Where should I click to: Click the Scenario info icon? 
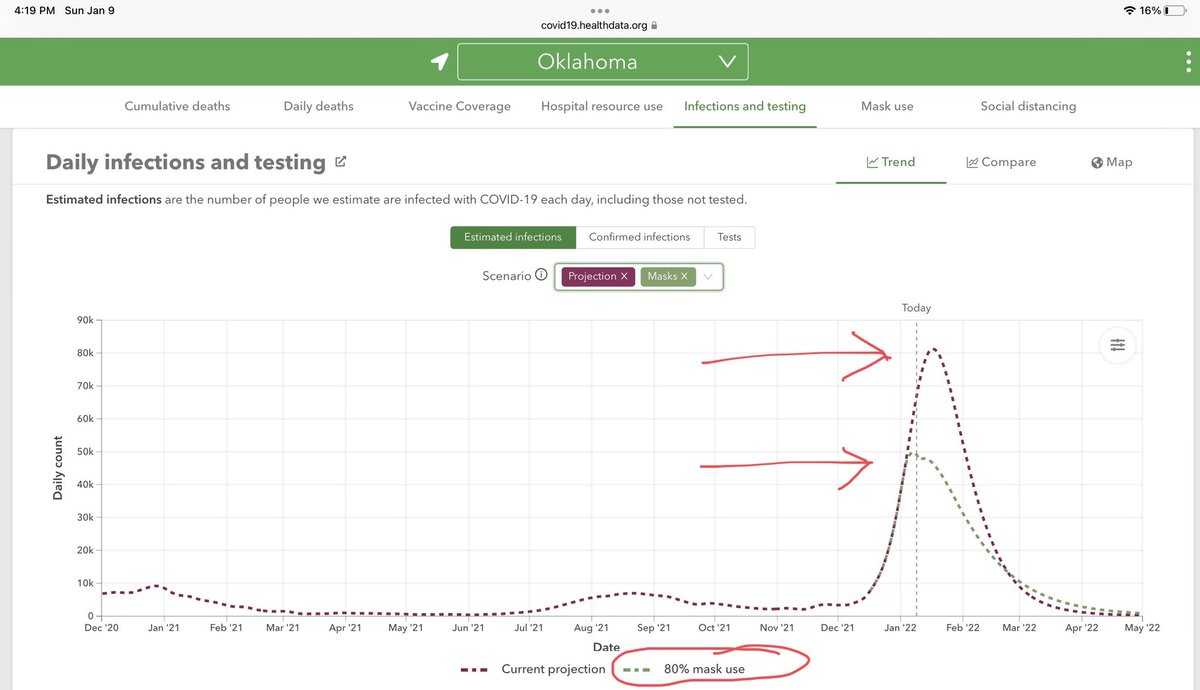point(541,275)
